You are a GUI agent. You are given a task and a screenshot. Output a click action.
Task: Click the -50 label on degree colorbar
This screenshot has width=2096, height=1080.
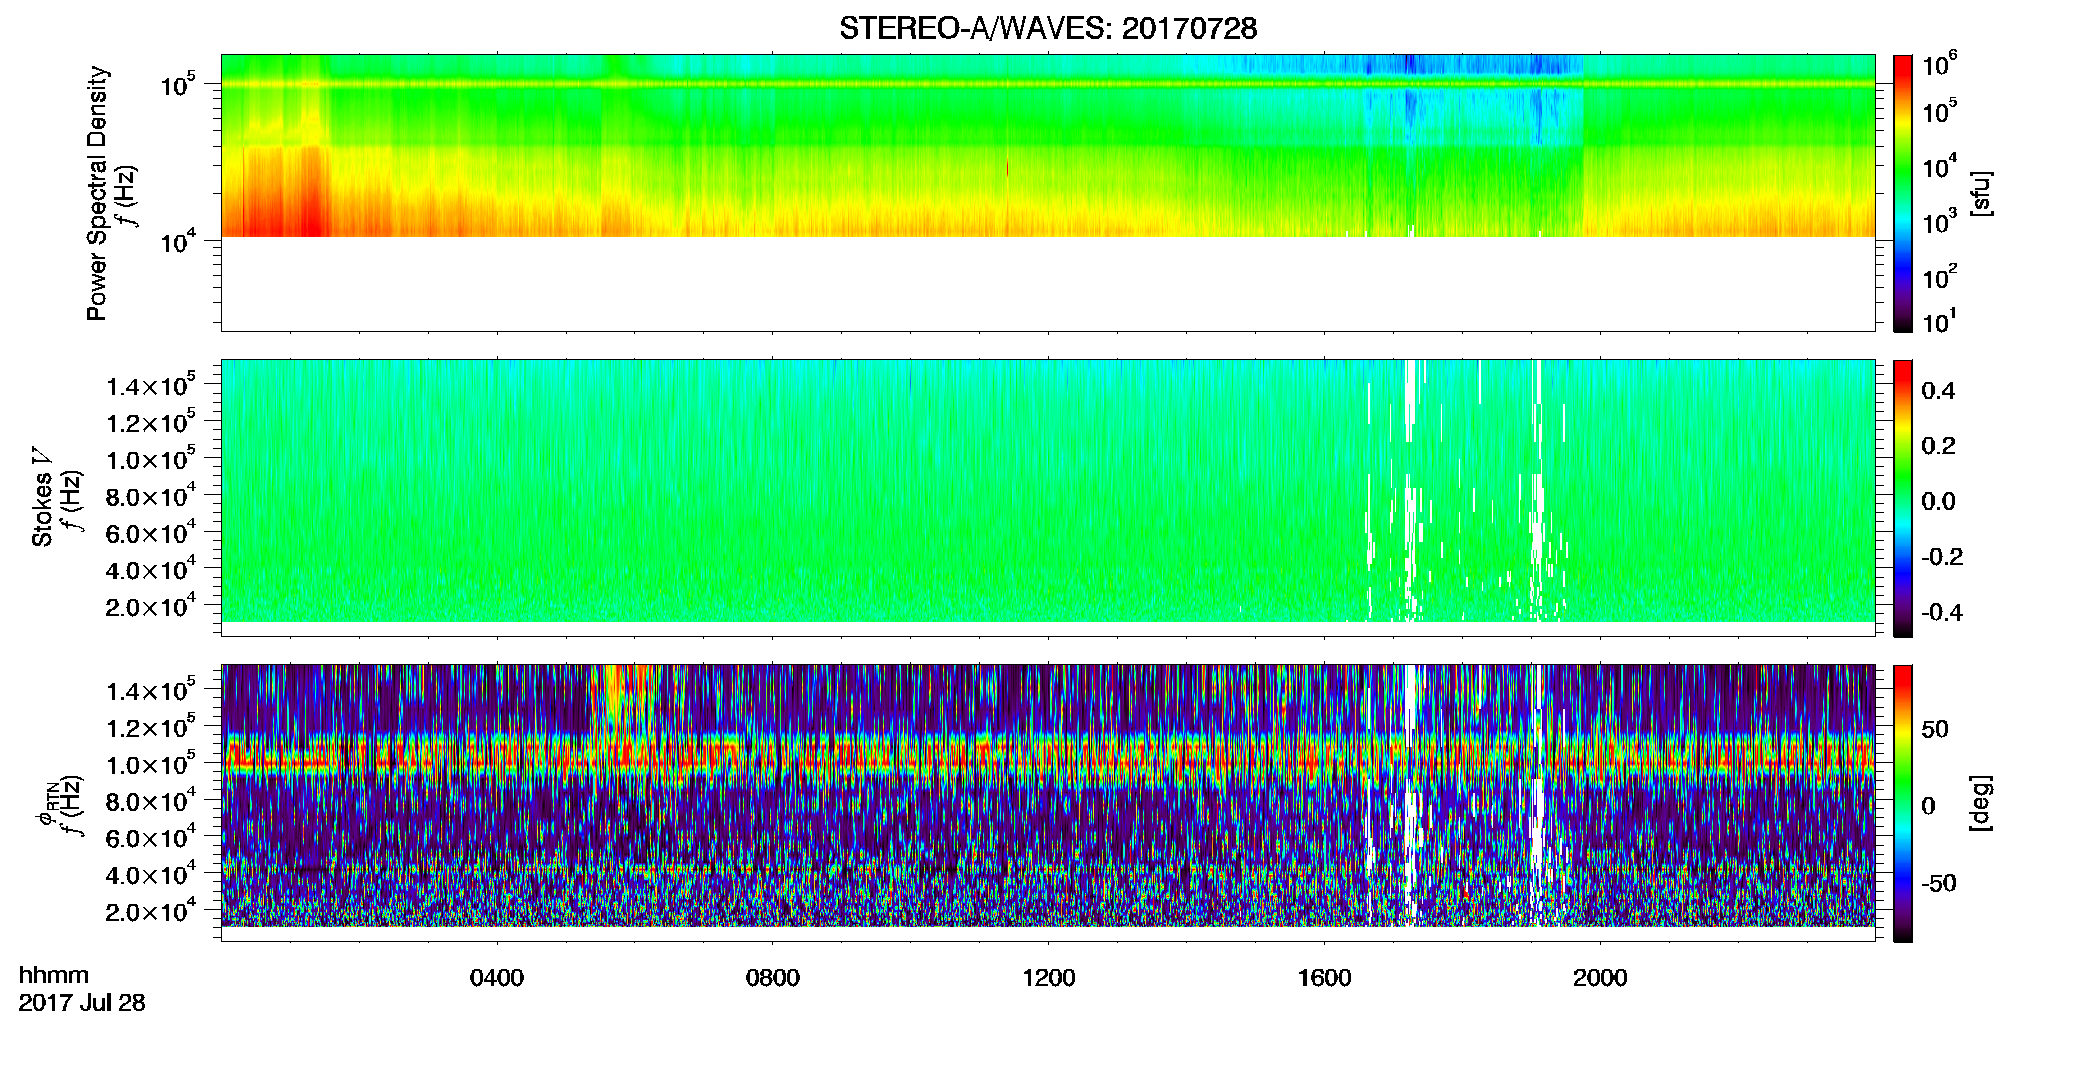click(x=1939, y=883)
